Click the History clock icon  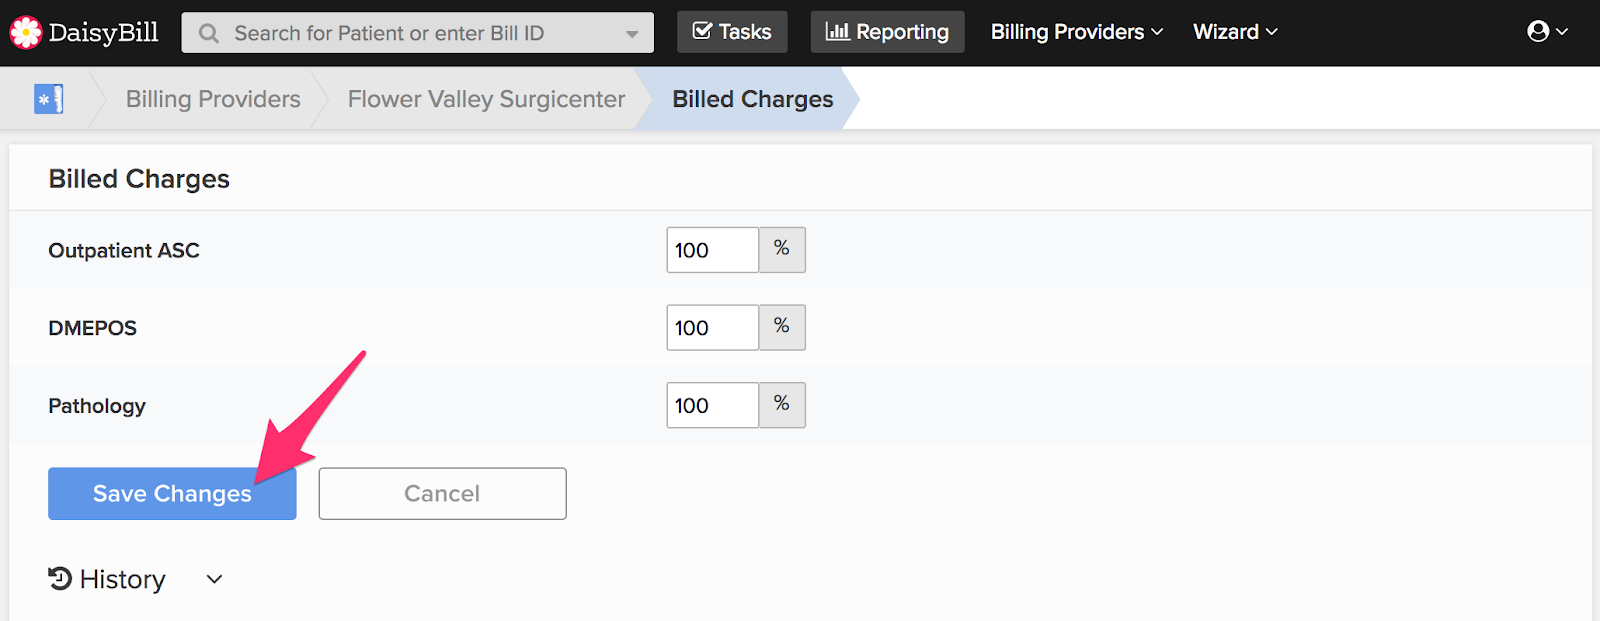click(60, 579)
